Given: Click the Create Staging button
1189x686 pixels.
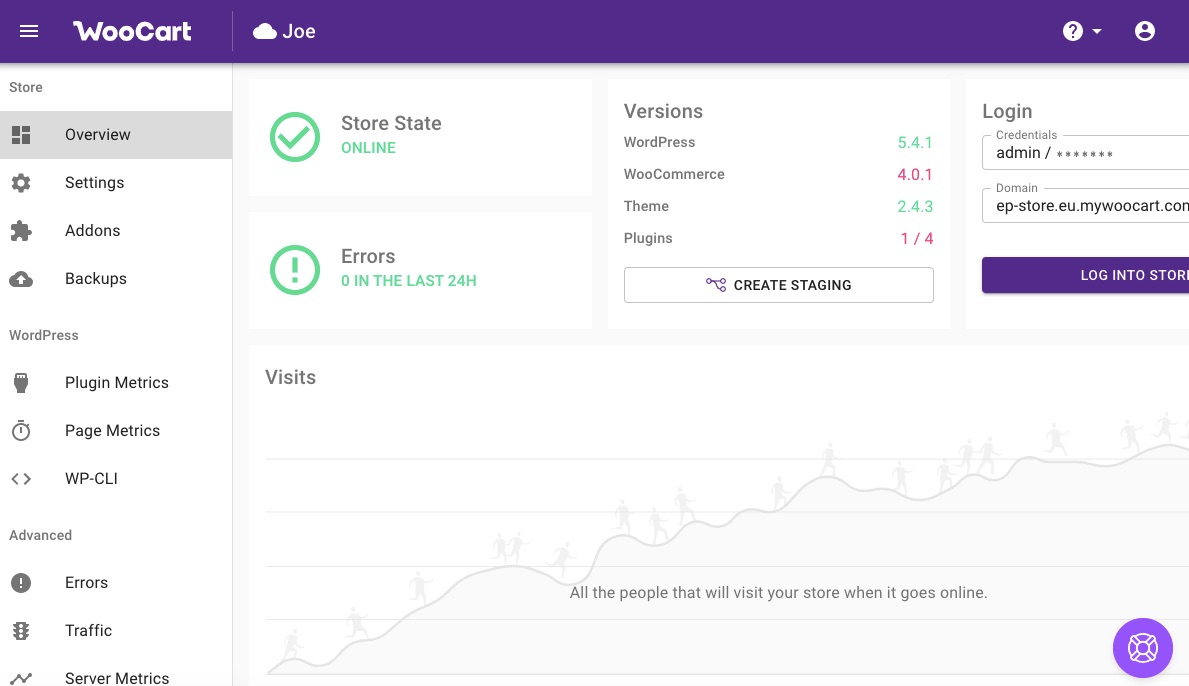Looking at the screenshot, I should (778, 285).
